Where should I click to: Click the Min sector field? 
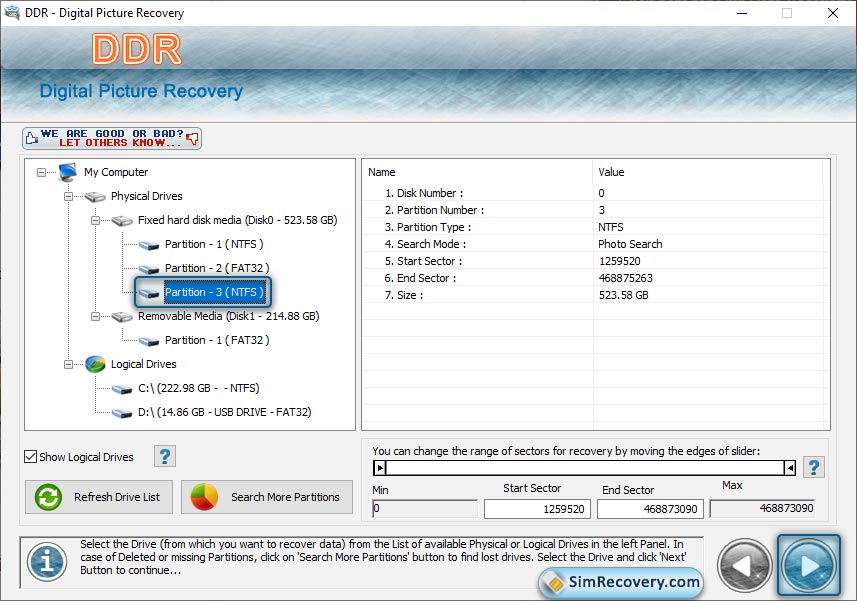point(425,509)
